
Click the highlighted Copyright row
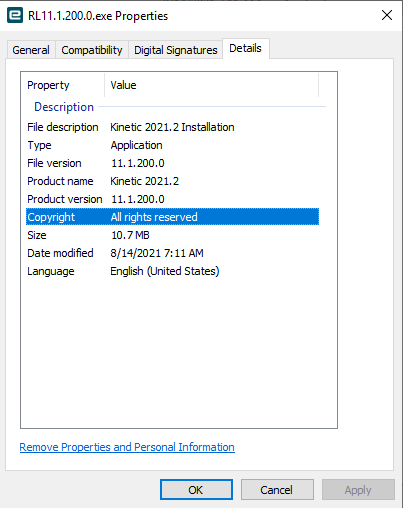[172, 217]
